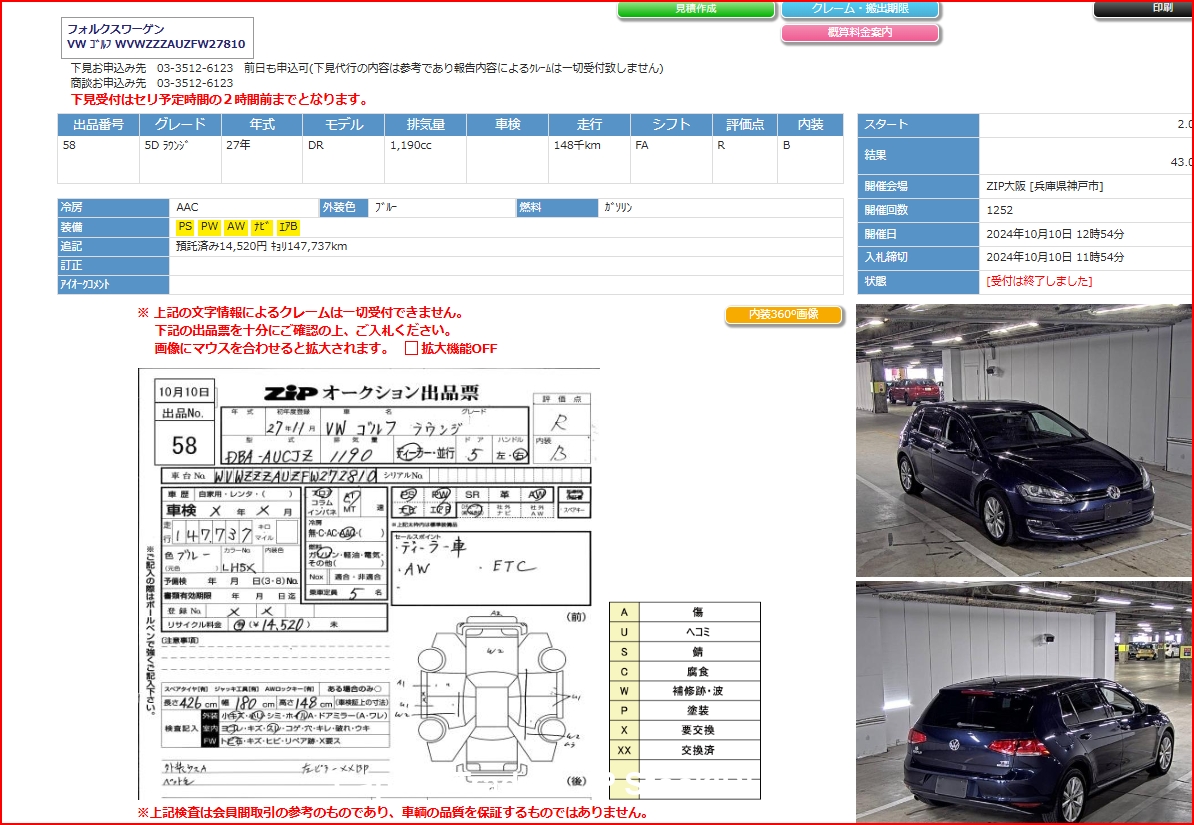The width and height of the screenshot is (1194, 825).
Task: Select the シフト column header
Action: click(672, 125)
